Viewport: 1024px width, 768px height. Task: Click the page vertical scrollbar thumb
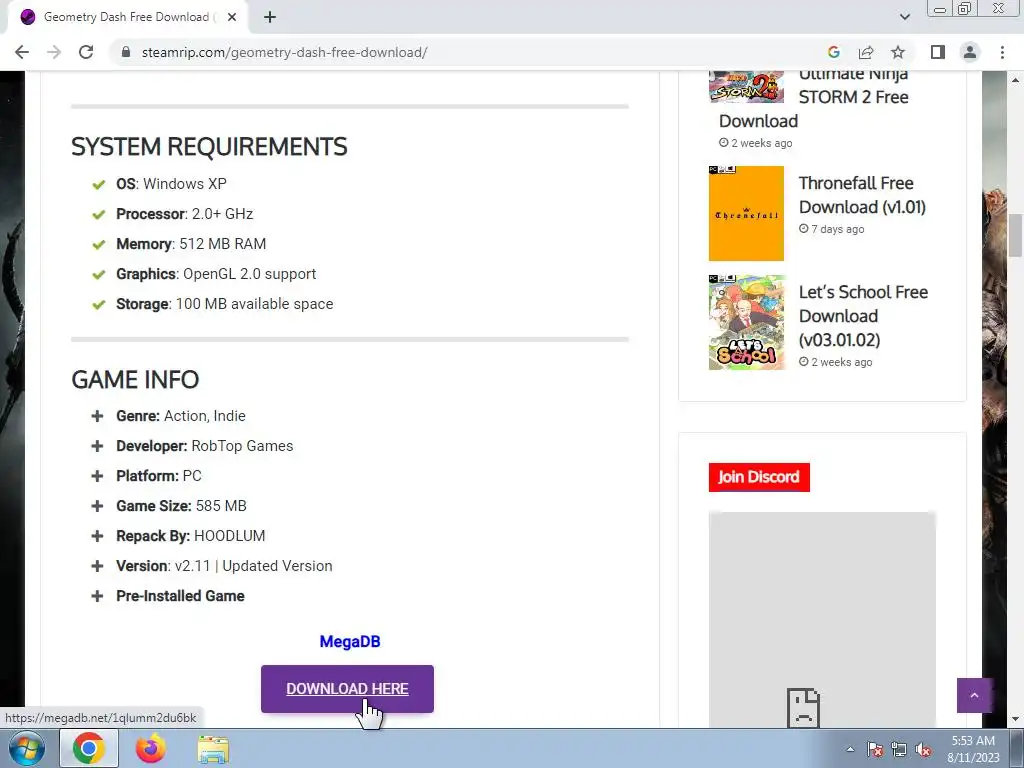click(x=1015, y=235)
